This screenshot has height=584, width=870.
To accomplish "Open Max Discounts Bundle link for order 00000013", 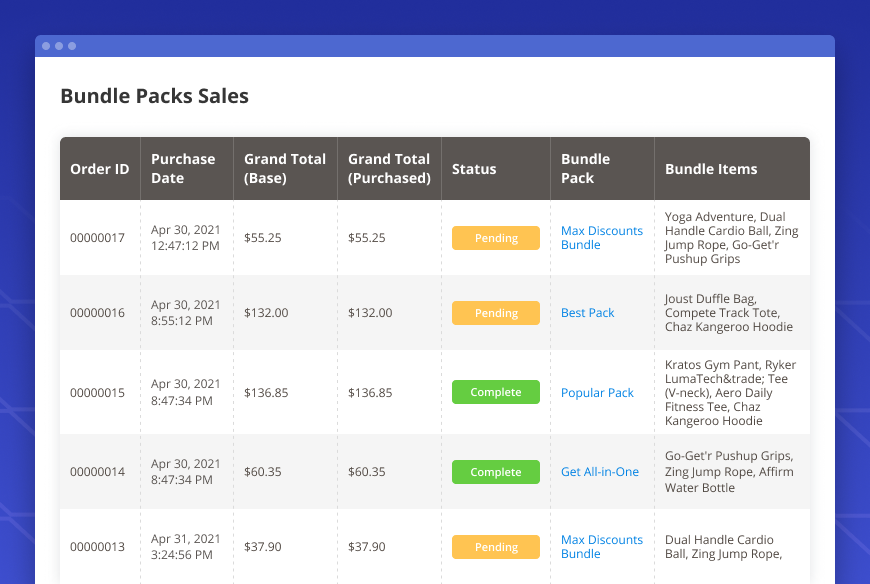I will (x=601, y=547).
